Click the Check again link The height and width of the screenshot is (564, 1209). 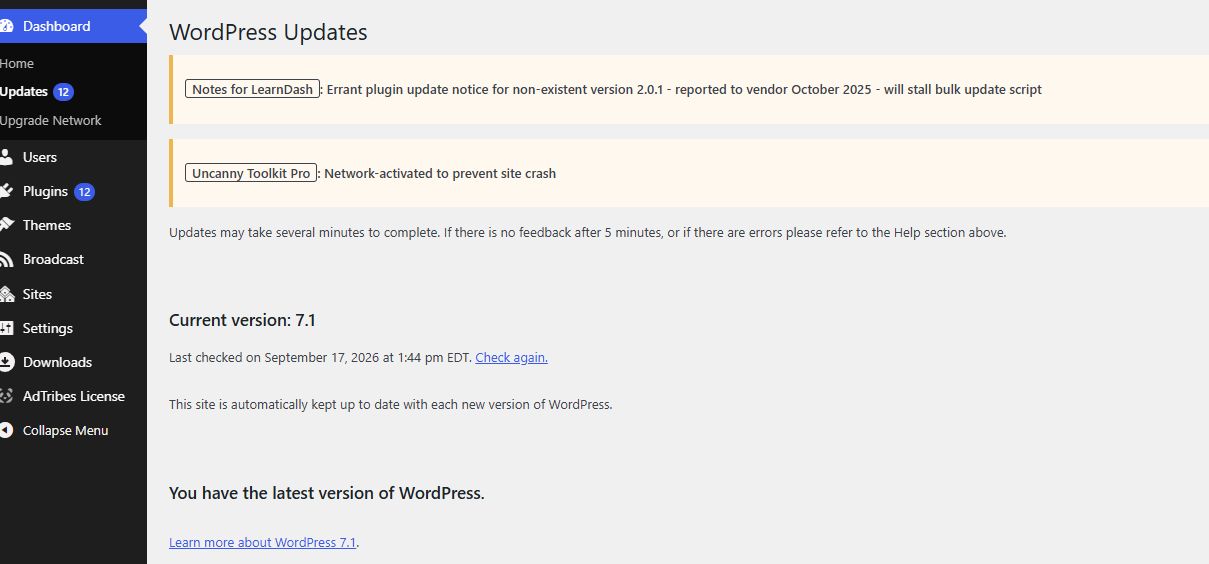511,357
